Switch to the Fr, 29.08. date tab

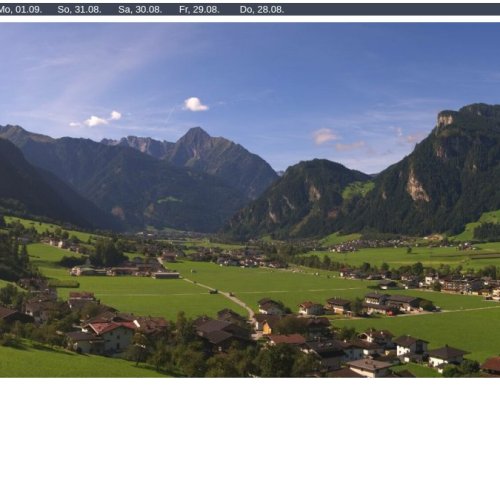pyautogui.click(x=199, y=10)
